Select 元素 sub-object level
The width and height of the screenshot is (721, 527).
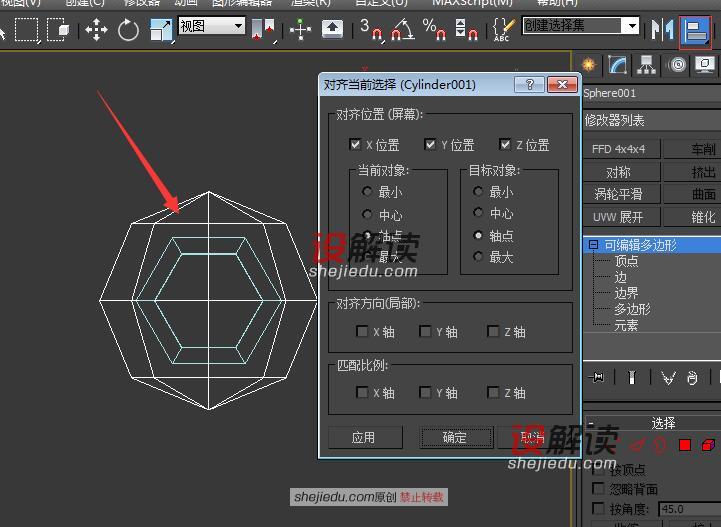point(626,325)
